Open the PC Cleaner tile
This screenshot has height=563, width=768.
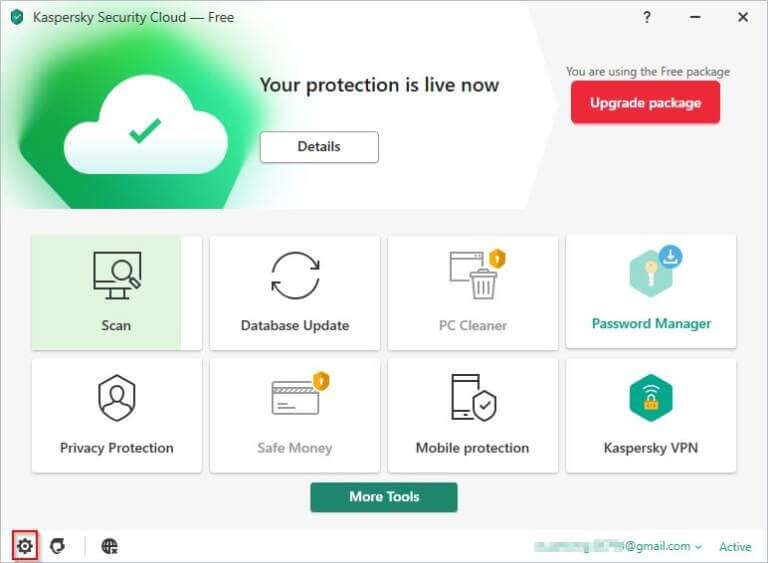click(473, 293)
